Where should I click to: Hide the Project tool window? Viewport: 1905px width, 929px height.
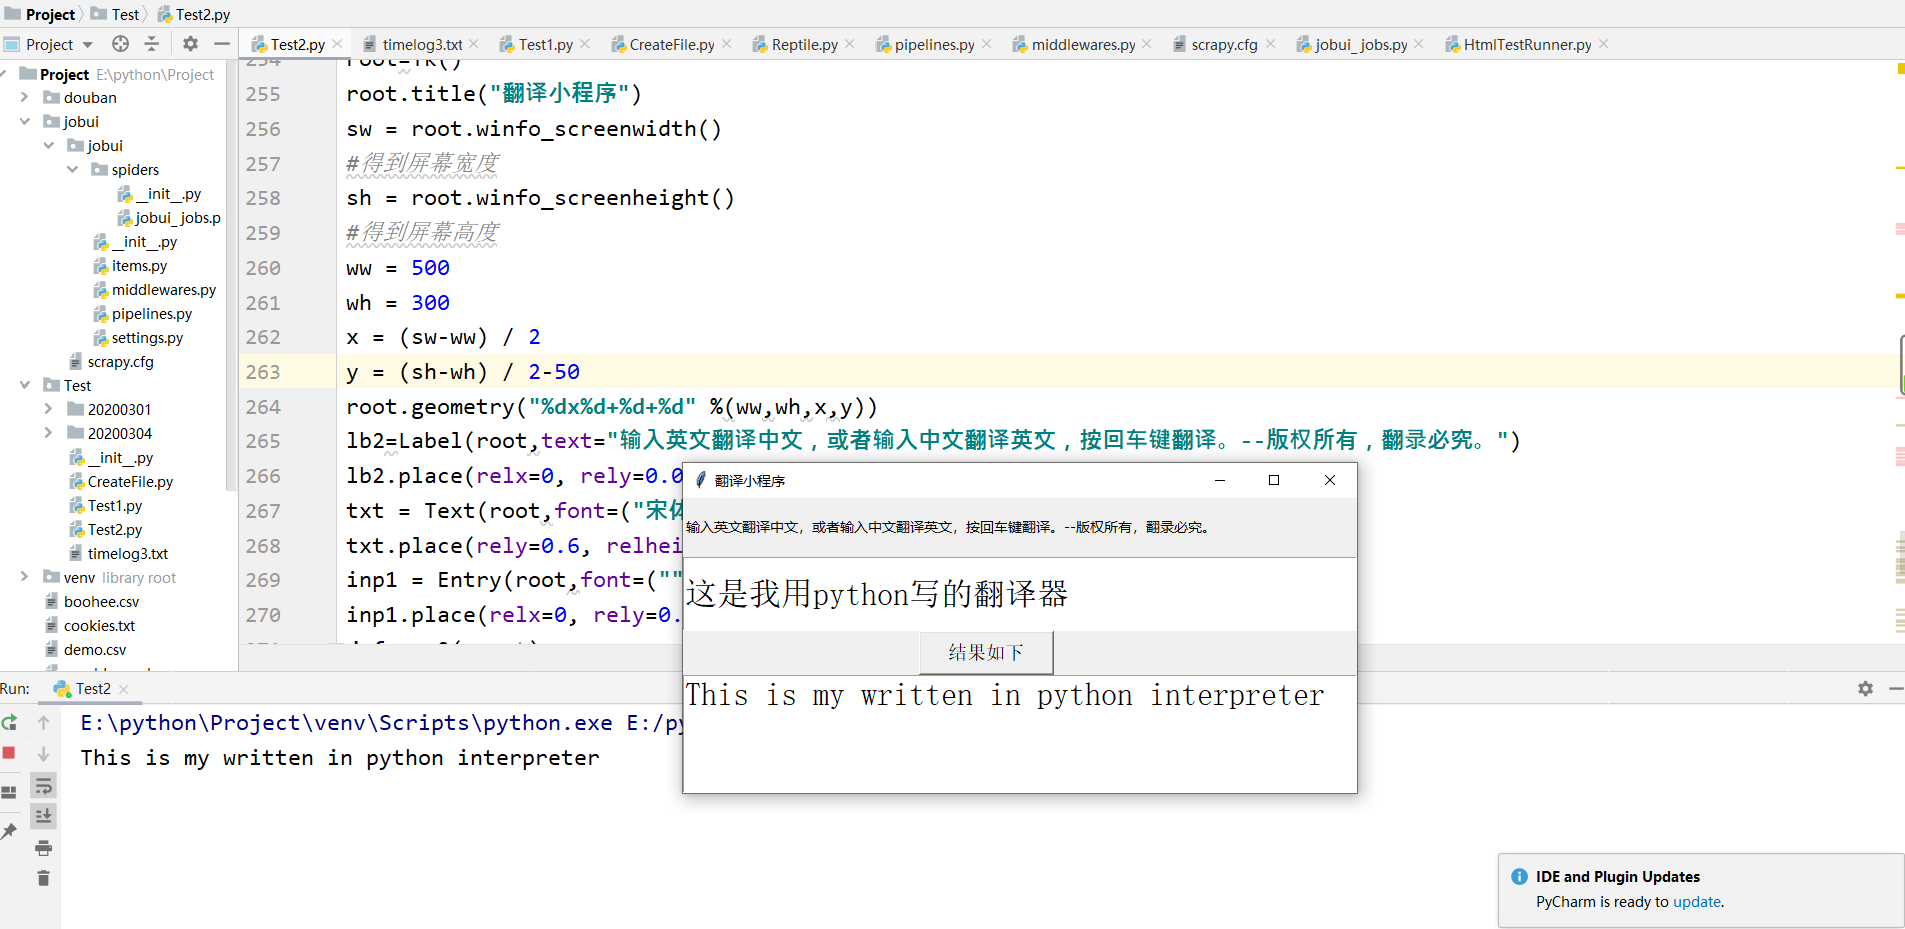[x=222, y=44]
